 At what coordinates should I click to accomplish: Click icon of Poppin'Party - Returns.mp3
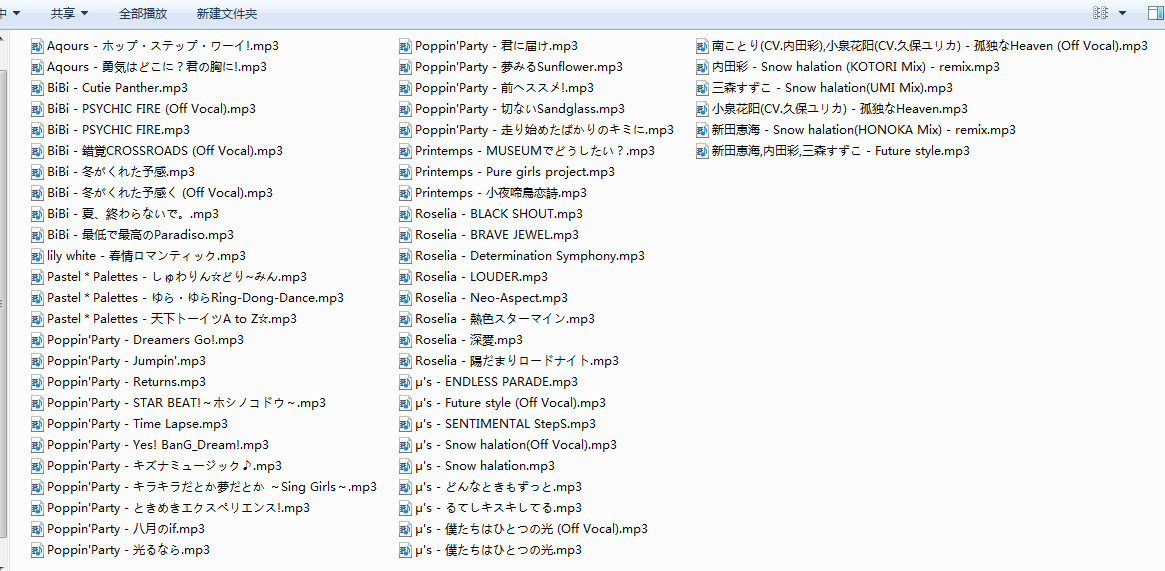tap(38, 382)
